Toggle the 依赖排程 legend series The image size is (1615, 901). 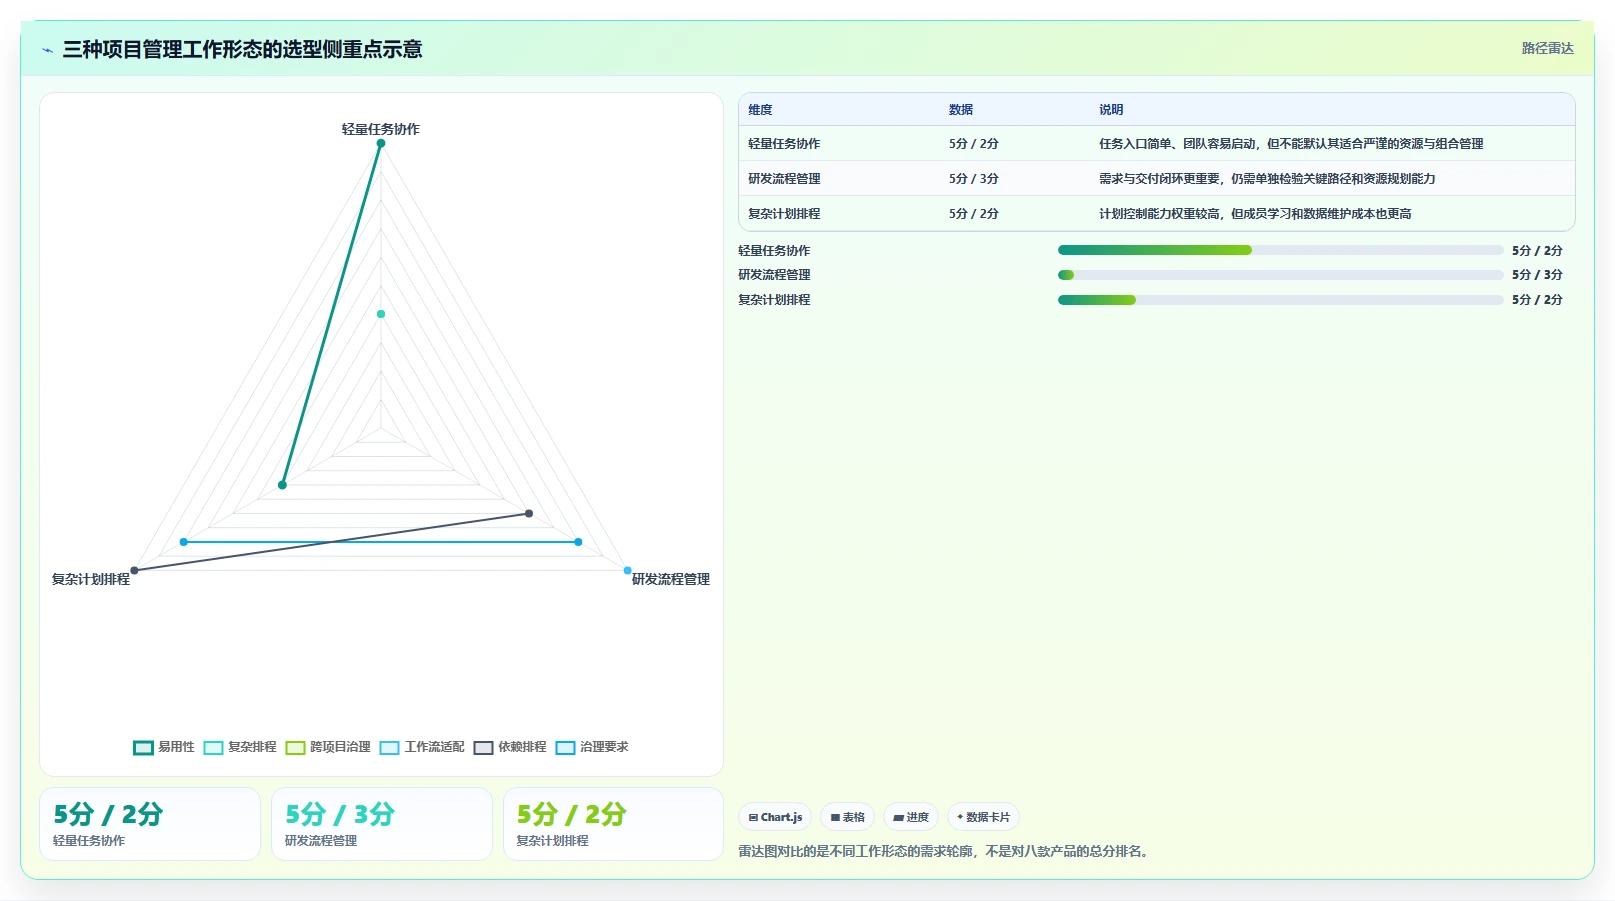[x=510, y=747]
